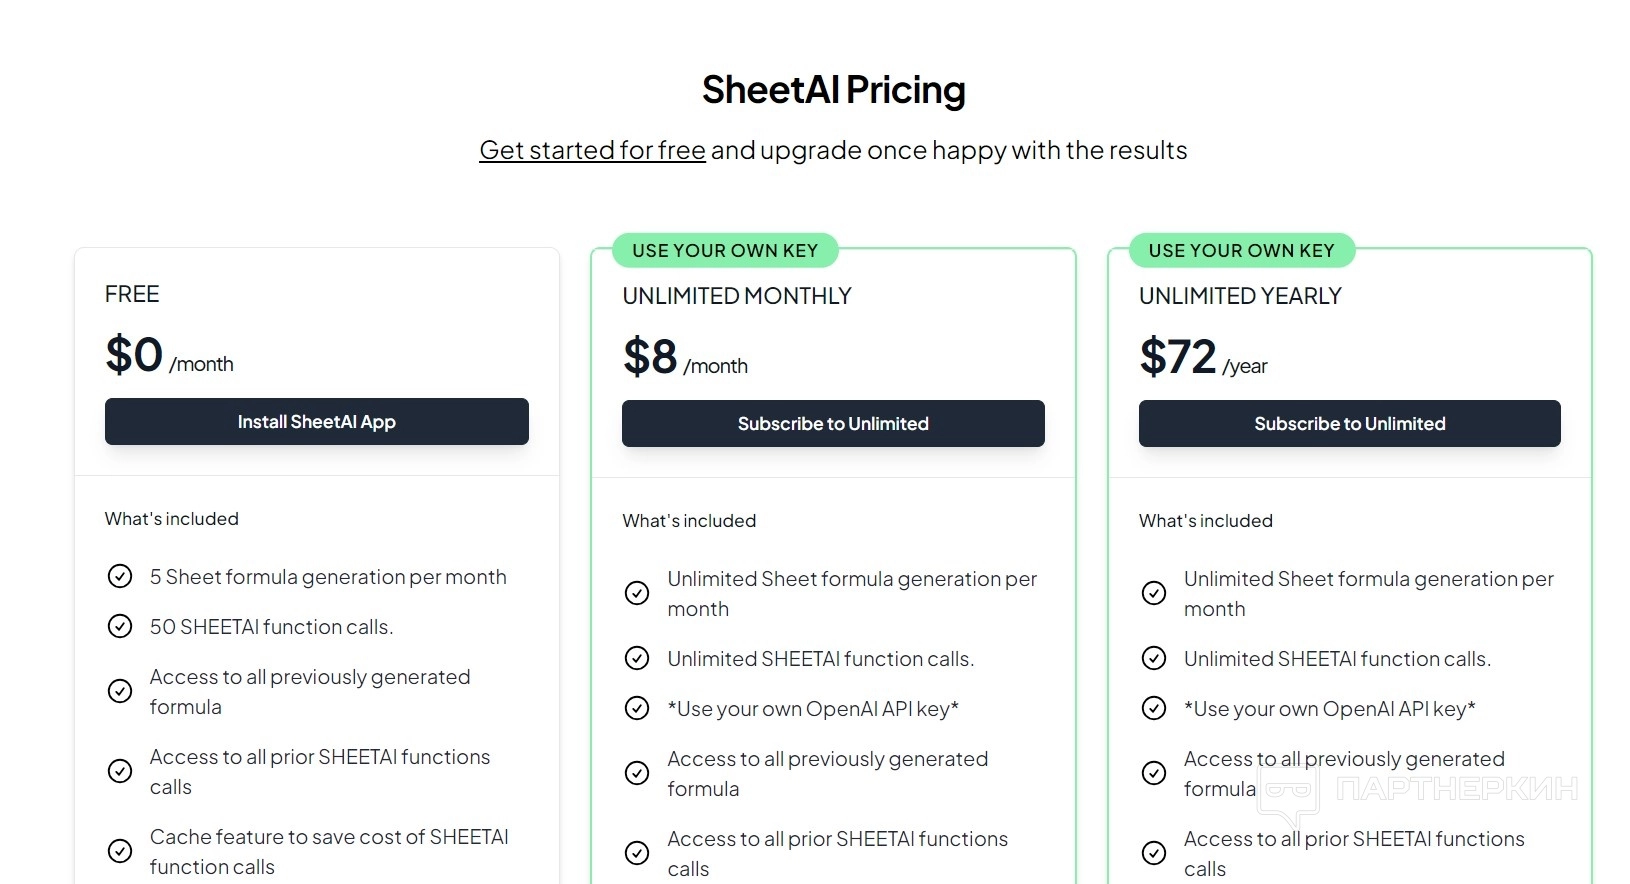Click checkmark by free plan previously generated formula
The width and height of the screenshot is (1630, 884).
click(x=120, y=691)
